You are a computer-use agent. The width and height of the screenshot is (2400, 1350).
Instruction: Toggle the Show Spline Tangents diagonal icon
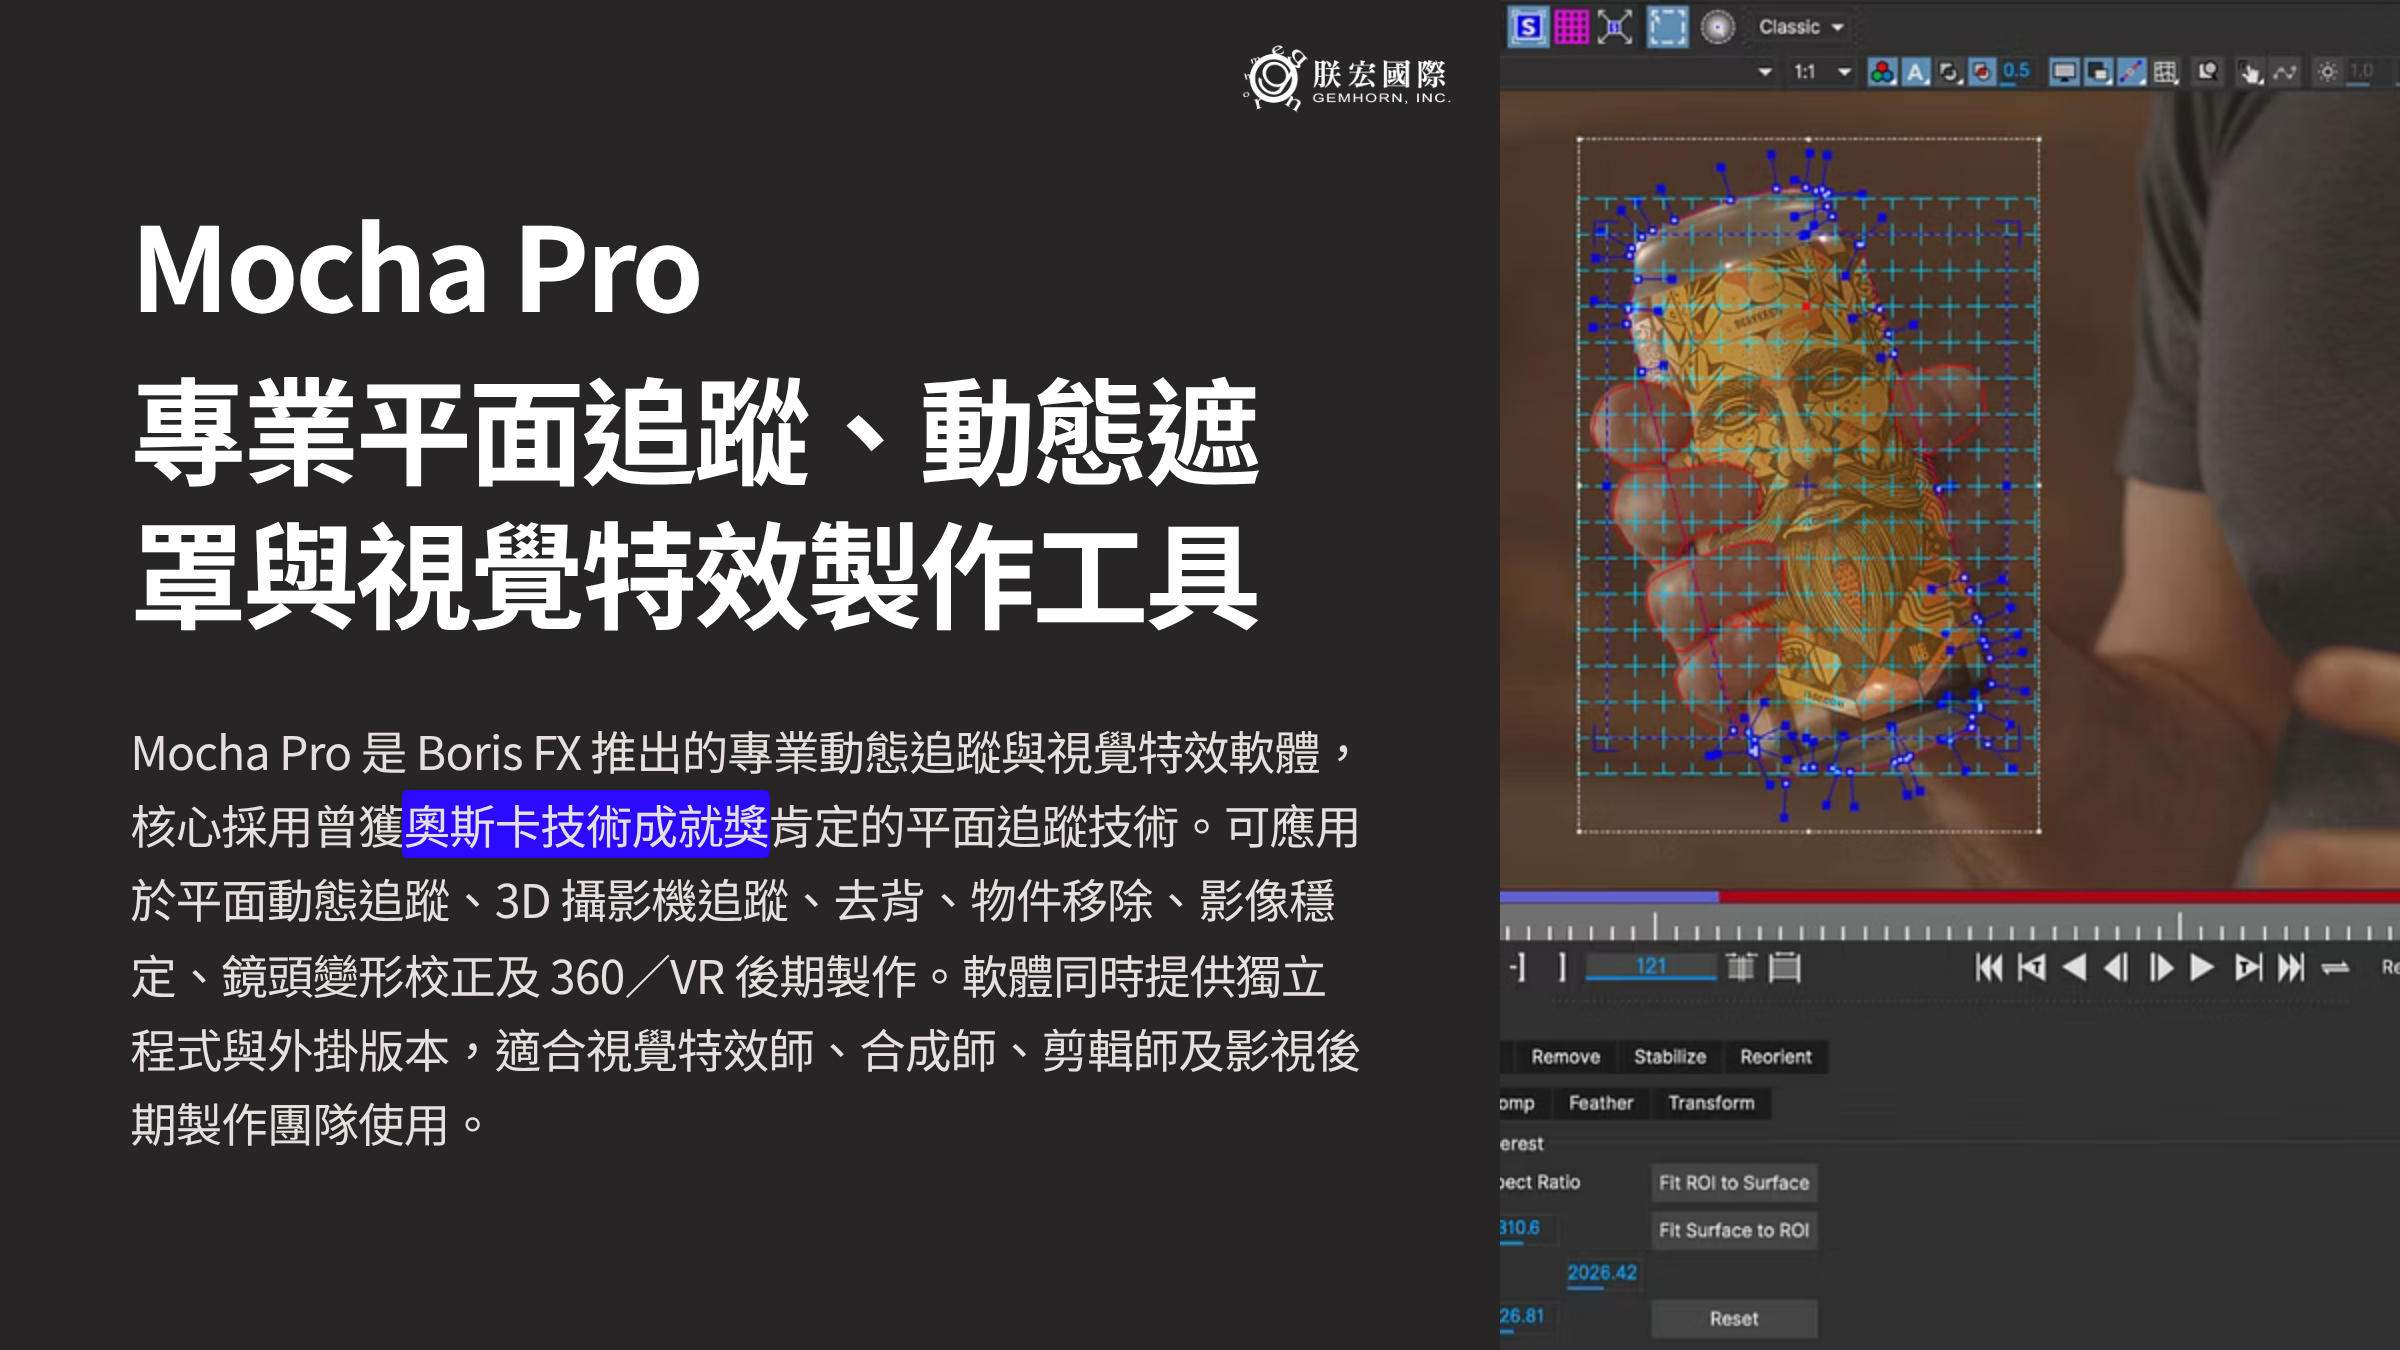tap(2131, 72)
